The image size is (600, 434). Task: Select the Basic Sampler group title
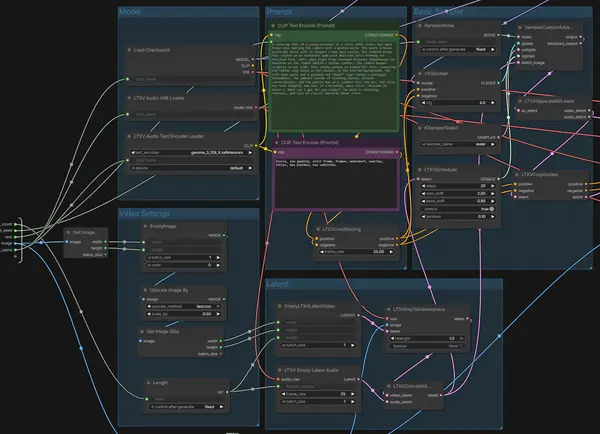[439, 12]
